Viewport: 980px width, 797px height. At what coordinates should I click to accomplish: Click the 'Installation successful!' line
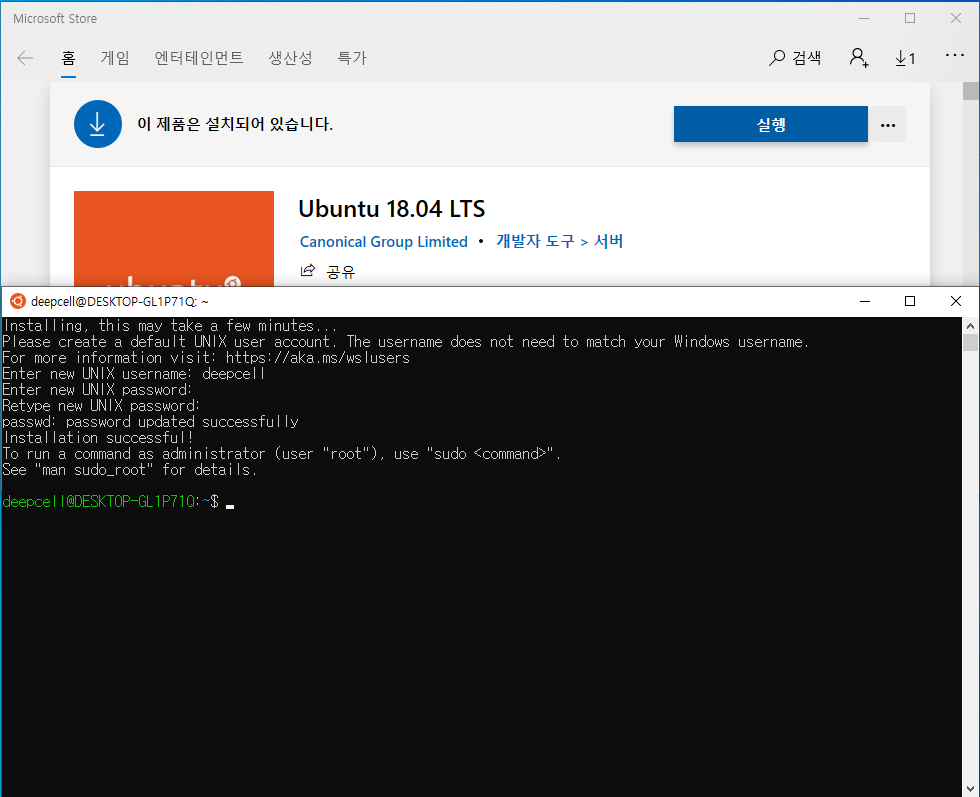(98, 438)
